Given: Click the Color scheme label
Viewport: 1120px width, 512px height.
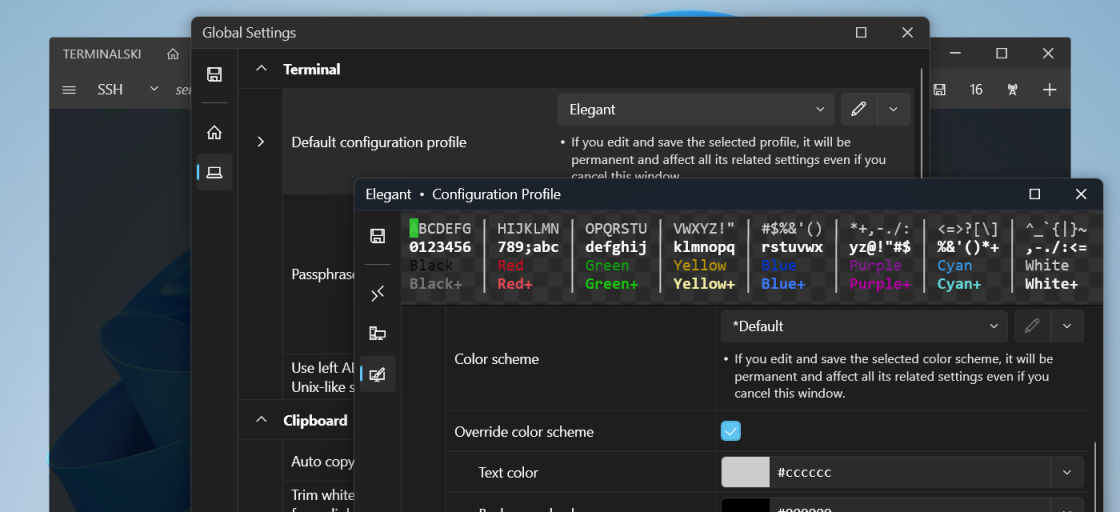Looking at the screenshot, I should pos(496,359).
